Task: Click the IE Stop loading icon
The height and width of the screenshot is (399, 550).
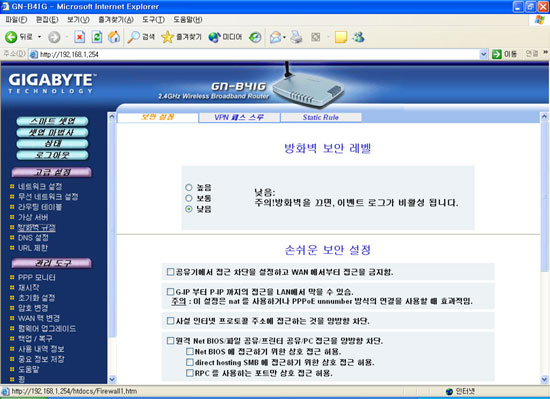Action: [x=80, y=37]
